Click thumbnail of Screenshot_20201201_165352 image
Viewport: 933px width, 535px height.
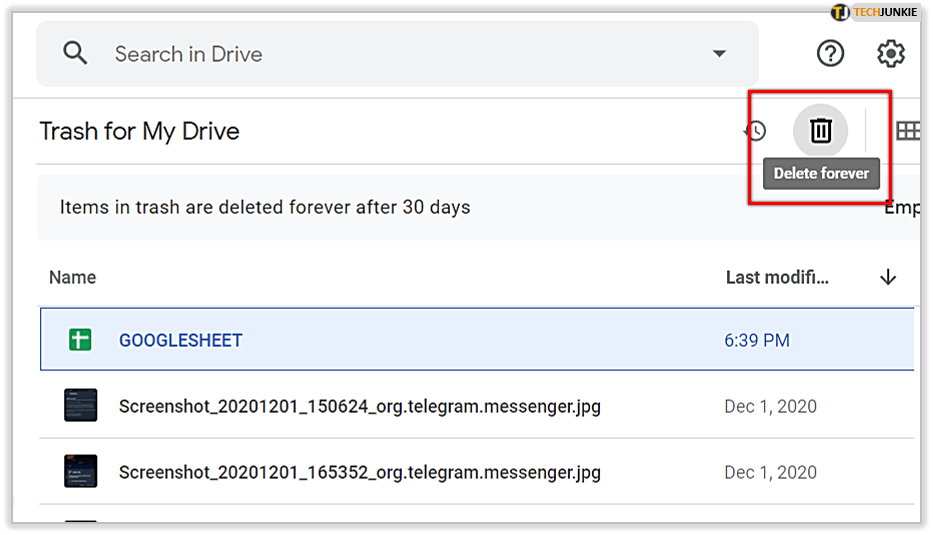80,472
